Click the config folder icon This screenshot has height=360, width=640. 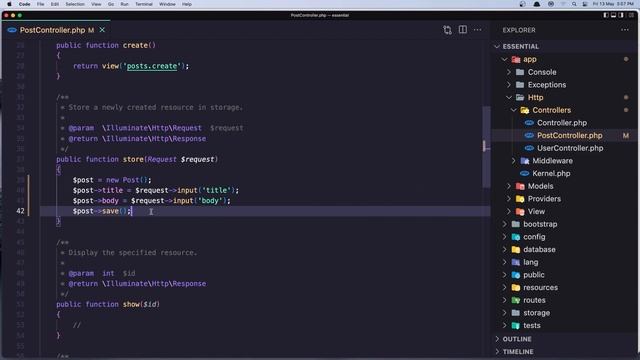click(516, 237)
